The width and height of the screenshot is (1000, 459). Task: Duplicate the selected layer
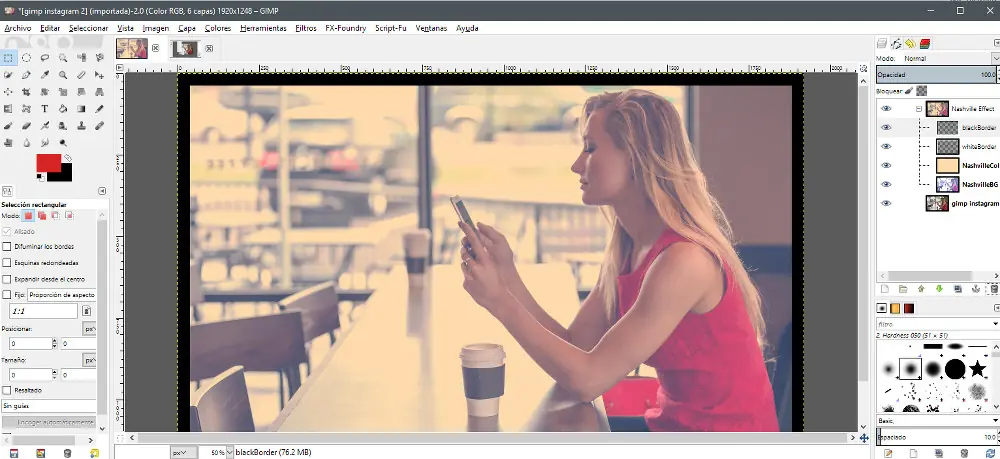[957, 289]
